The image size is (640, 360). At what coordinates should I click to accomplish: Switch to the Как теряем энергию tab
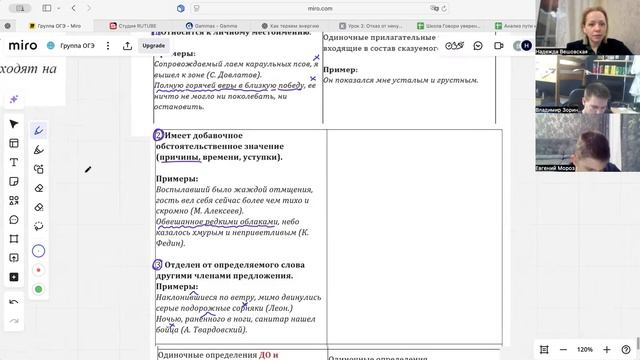point(290,26)
